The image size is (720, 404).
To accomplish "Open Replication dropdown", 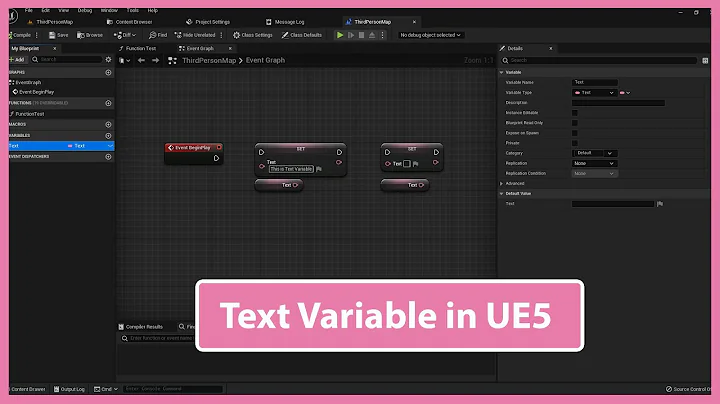I will (595, 163).
